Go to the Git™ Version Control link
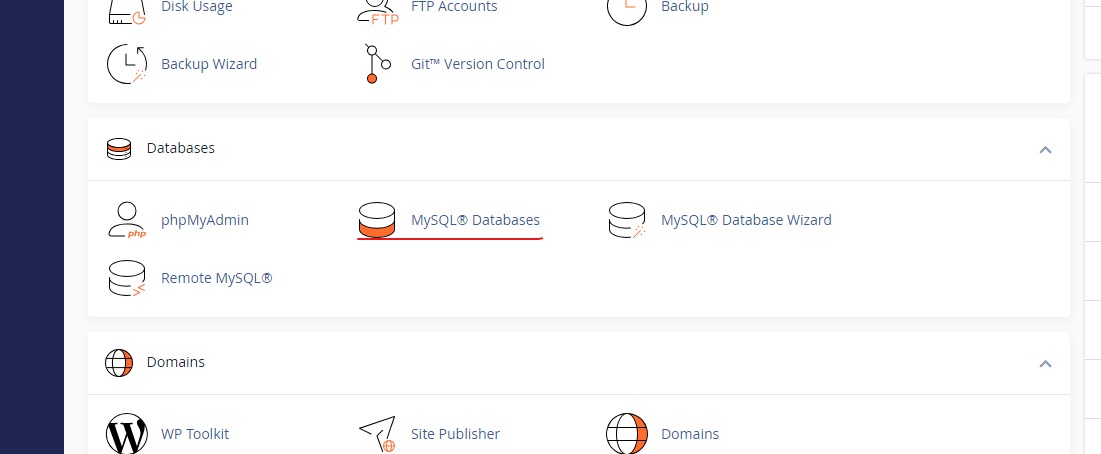The width and height of the screenshot is (1101, 454). click(x=477, y=64)
